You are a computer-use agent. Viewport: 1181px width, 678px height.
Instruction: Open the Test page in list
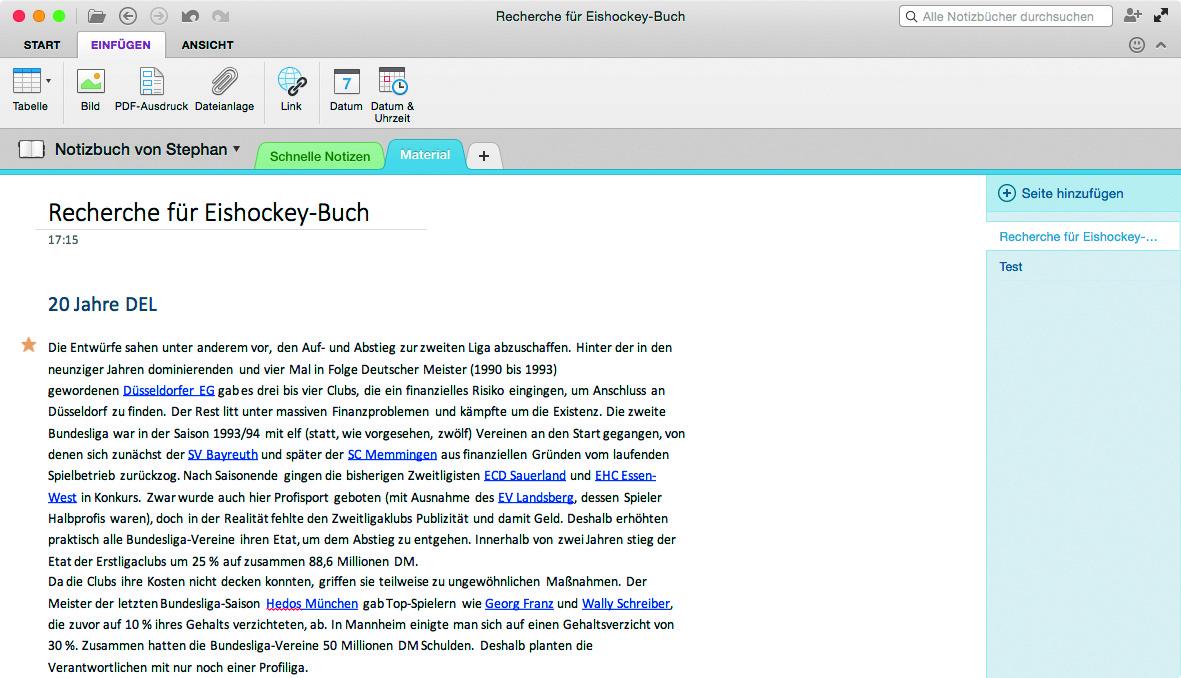(x=1082, y=267)
